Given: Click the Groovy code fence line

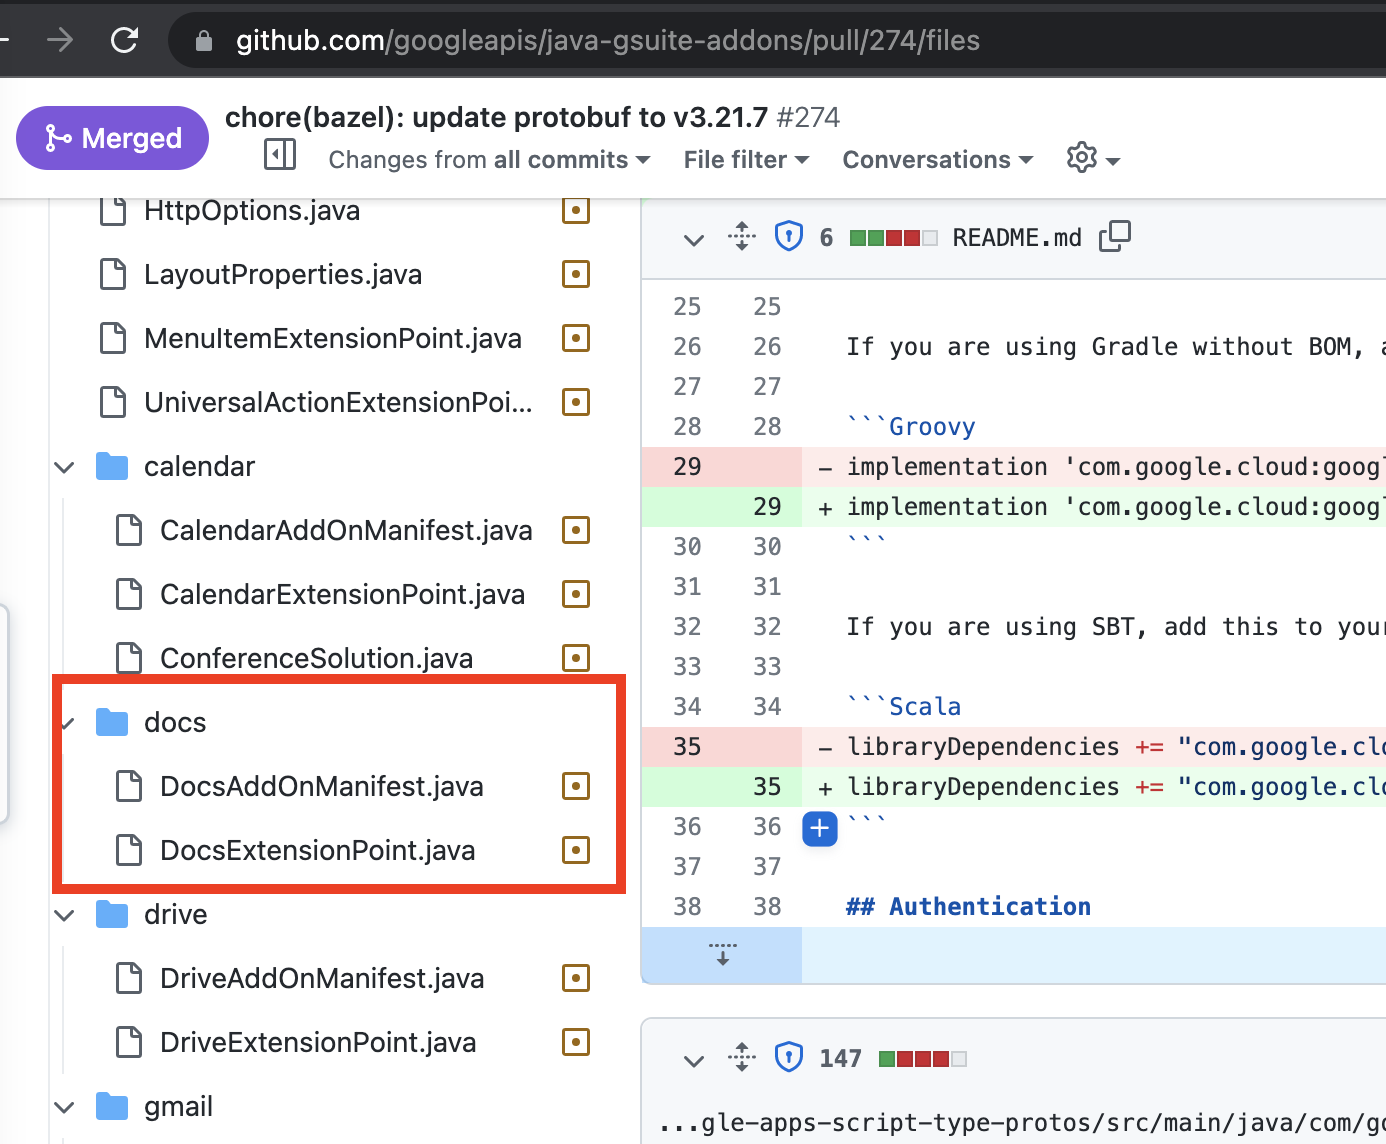Looking at the screenshot, I should tap(910, 427).
